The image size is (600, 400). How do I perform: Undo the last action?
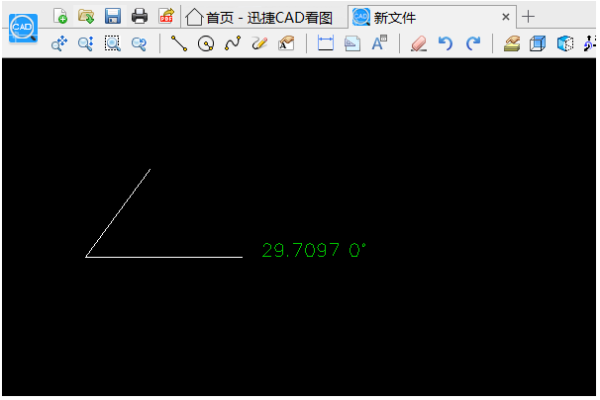point(446,44)
